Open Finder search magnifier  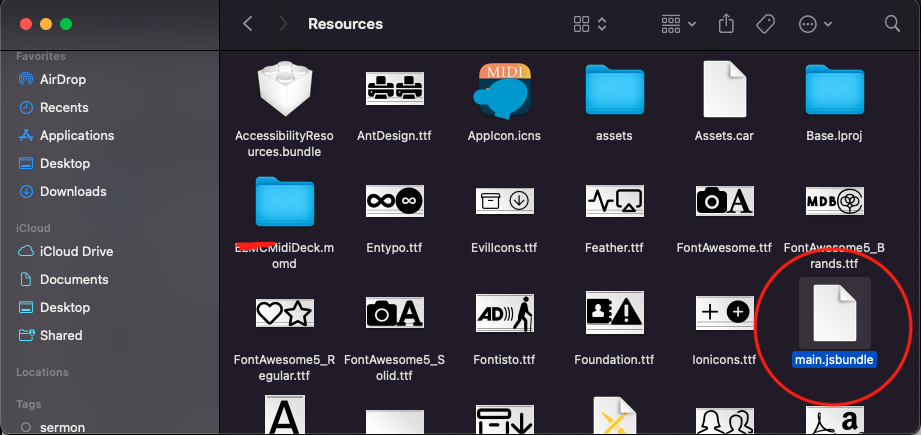point(892,24)
